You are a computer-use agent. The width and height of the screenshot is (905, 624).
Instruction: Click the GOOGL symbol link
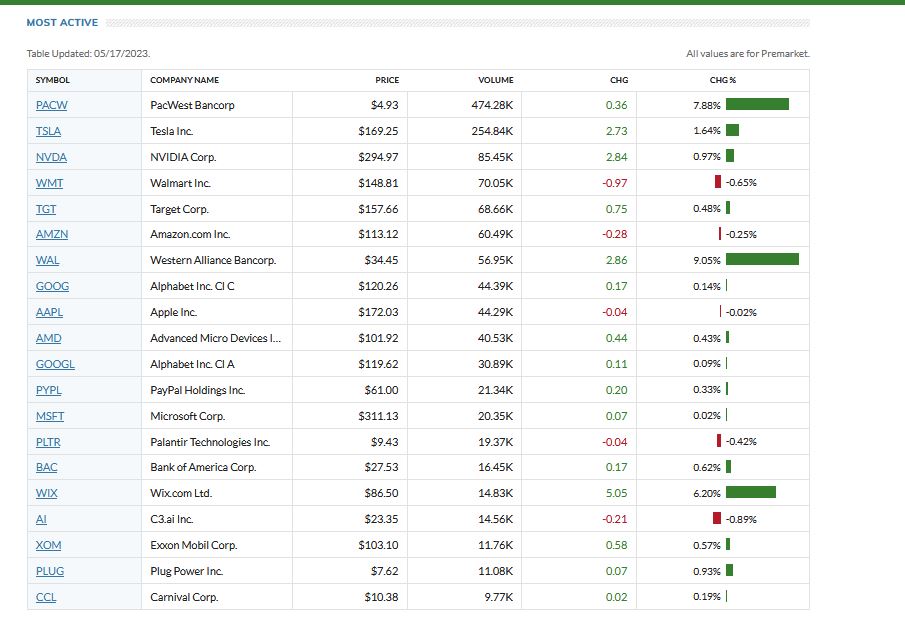[x=55, y=364]
